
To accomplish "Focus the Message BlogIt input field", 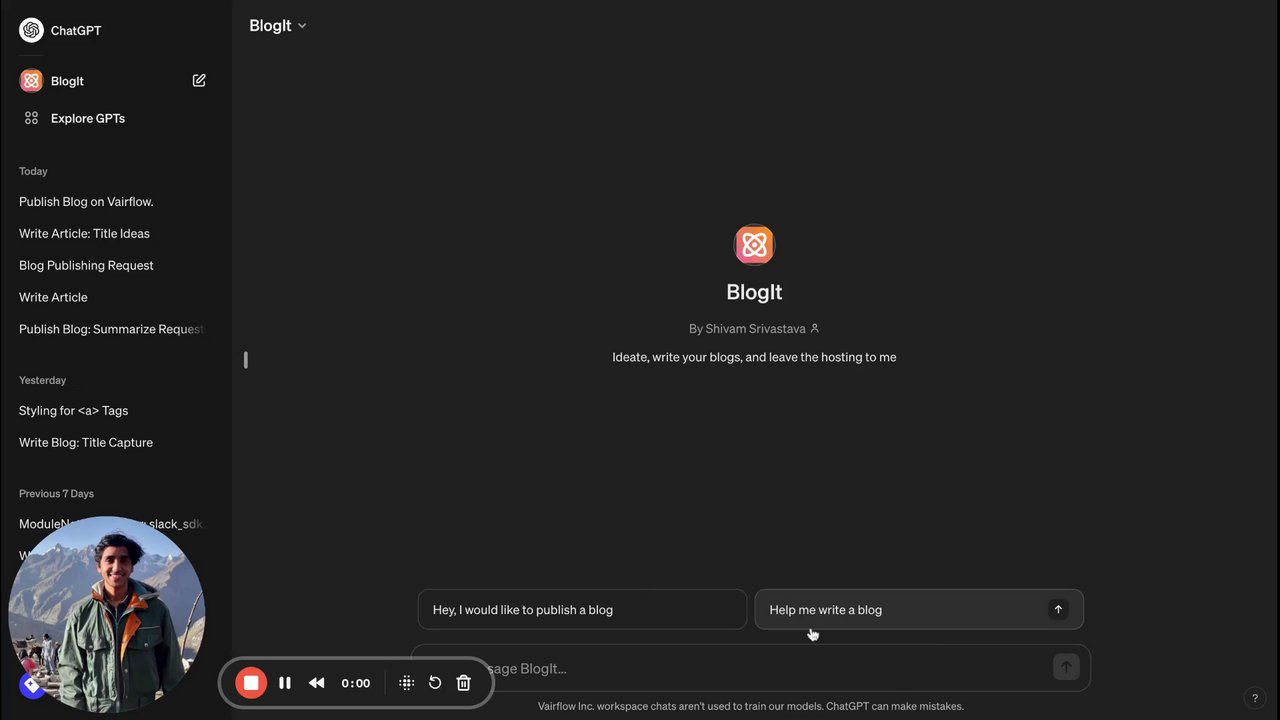I will click(750, 668).
